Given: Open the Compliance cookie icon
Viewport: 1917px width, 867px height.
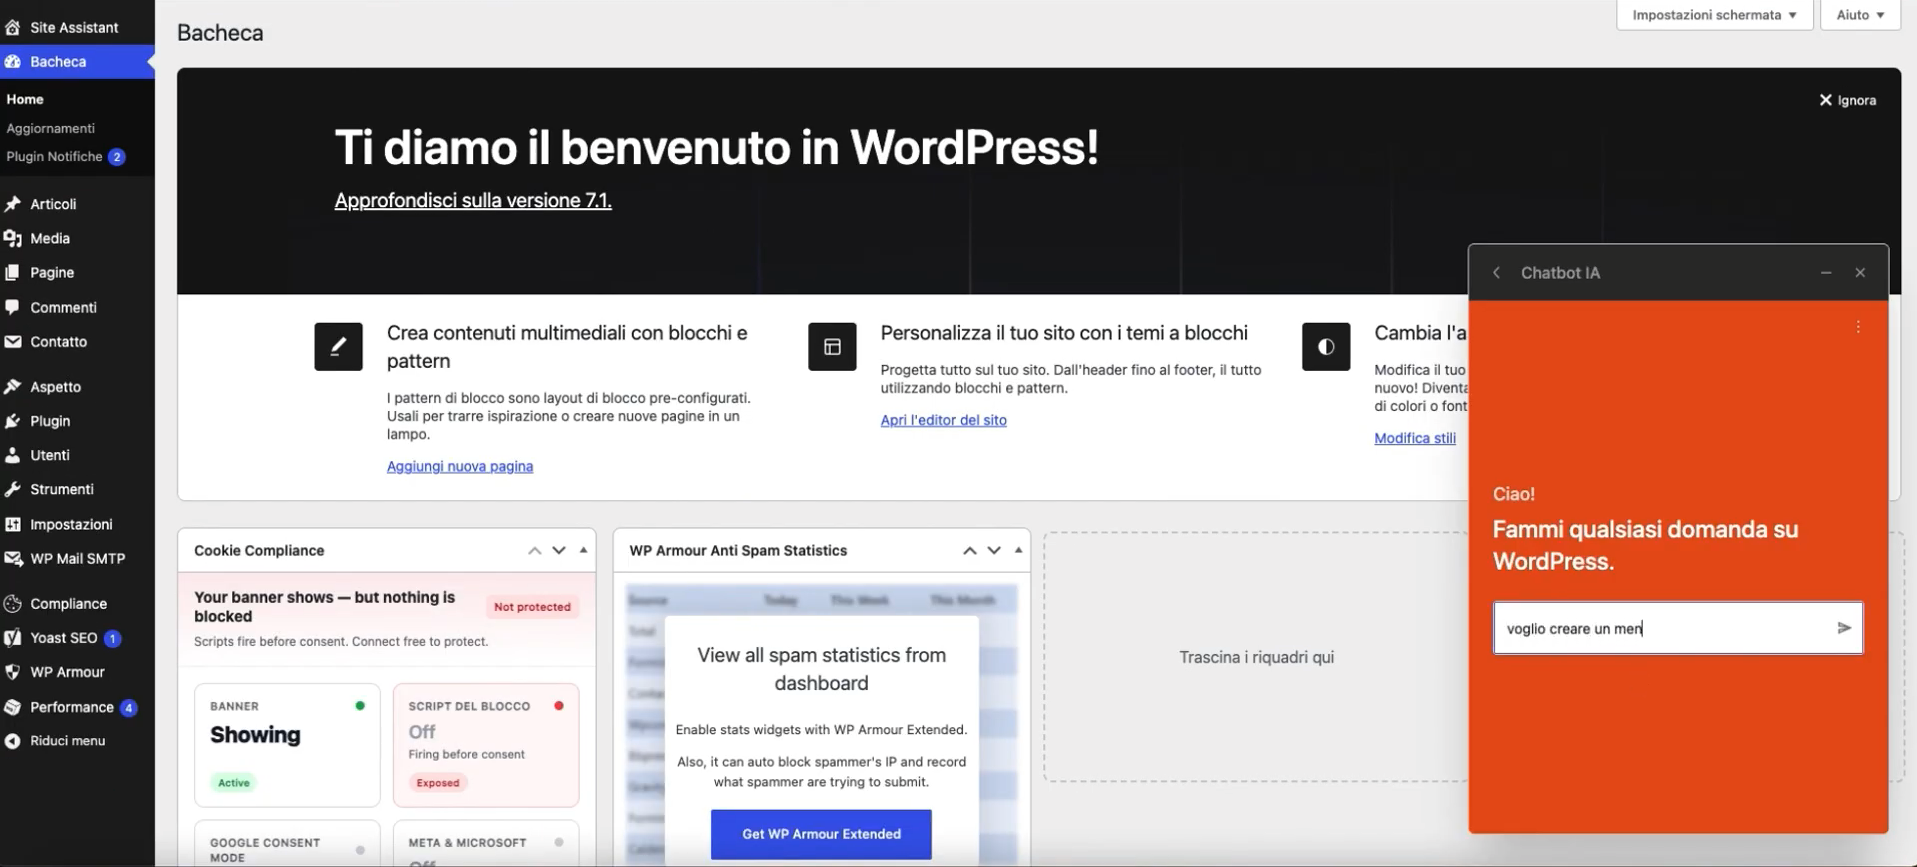Looking at the screenshot, I should click(13, 604).
